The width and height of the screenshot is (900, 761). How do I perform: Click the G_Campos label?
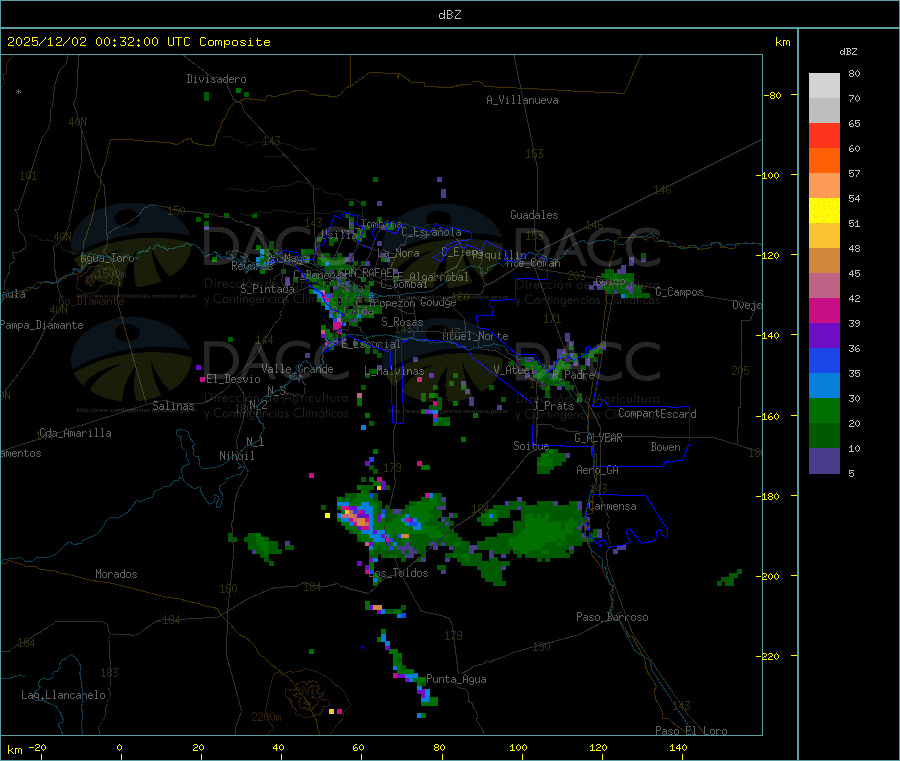679,292
